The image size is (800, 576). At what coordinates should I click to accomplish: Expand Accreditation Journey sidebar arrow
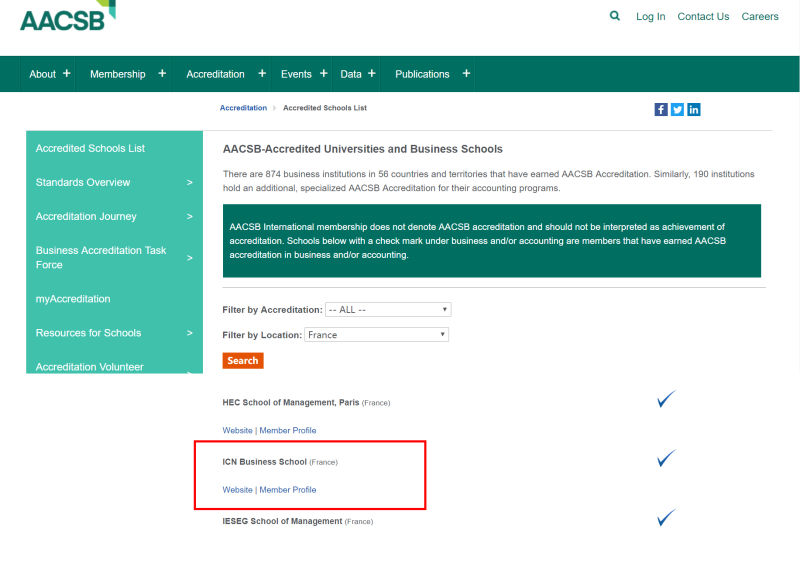pos(189,216)
